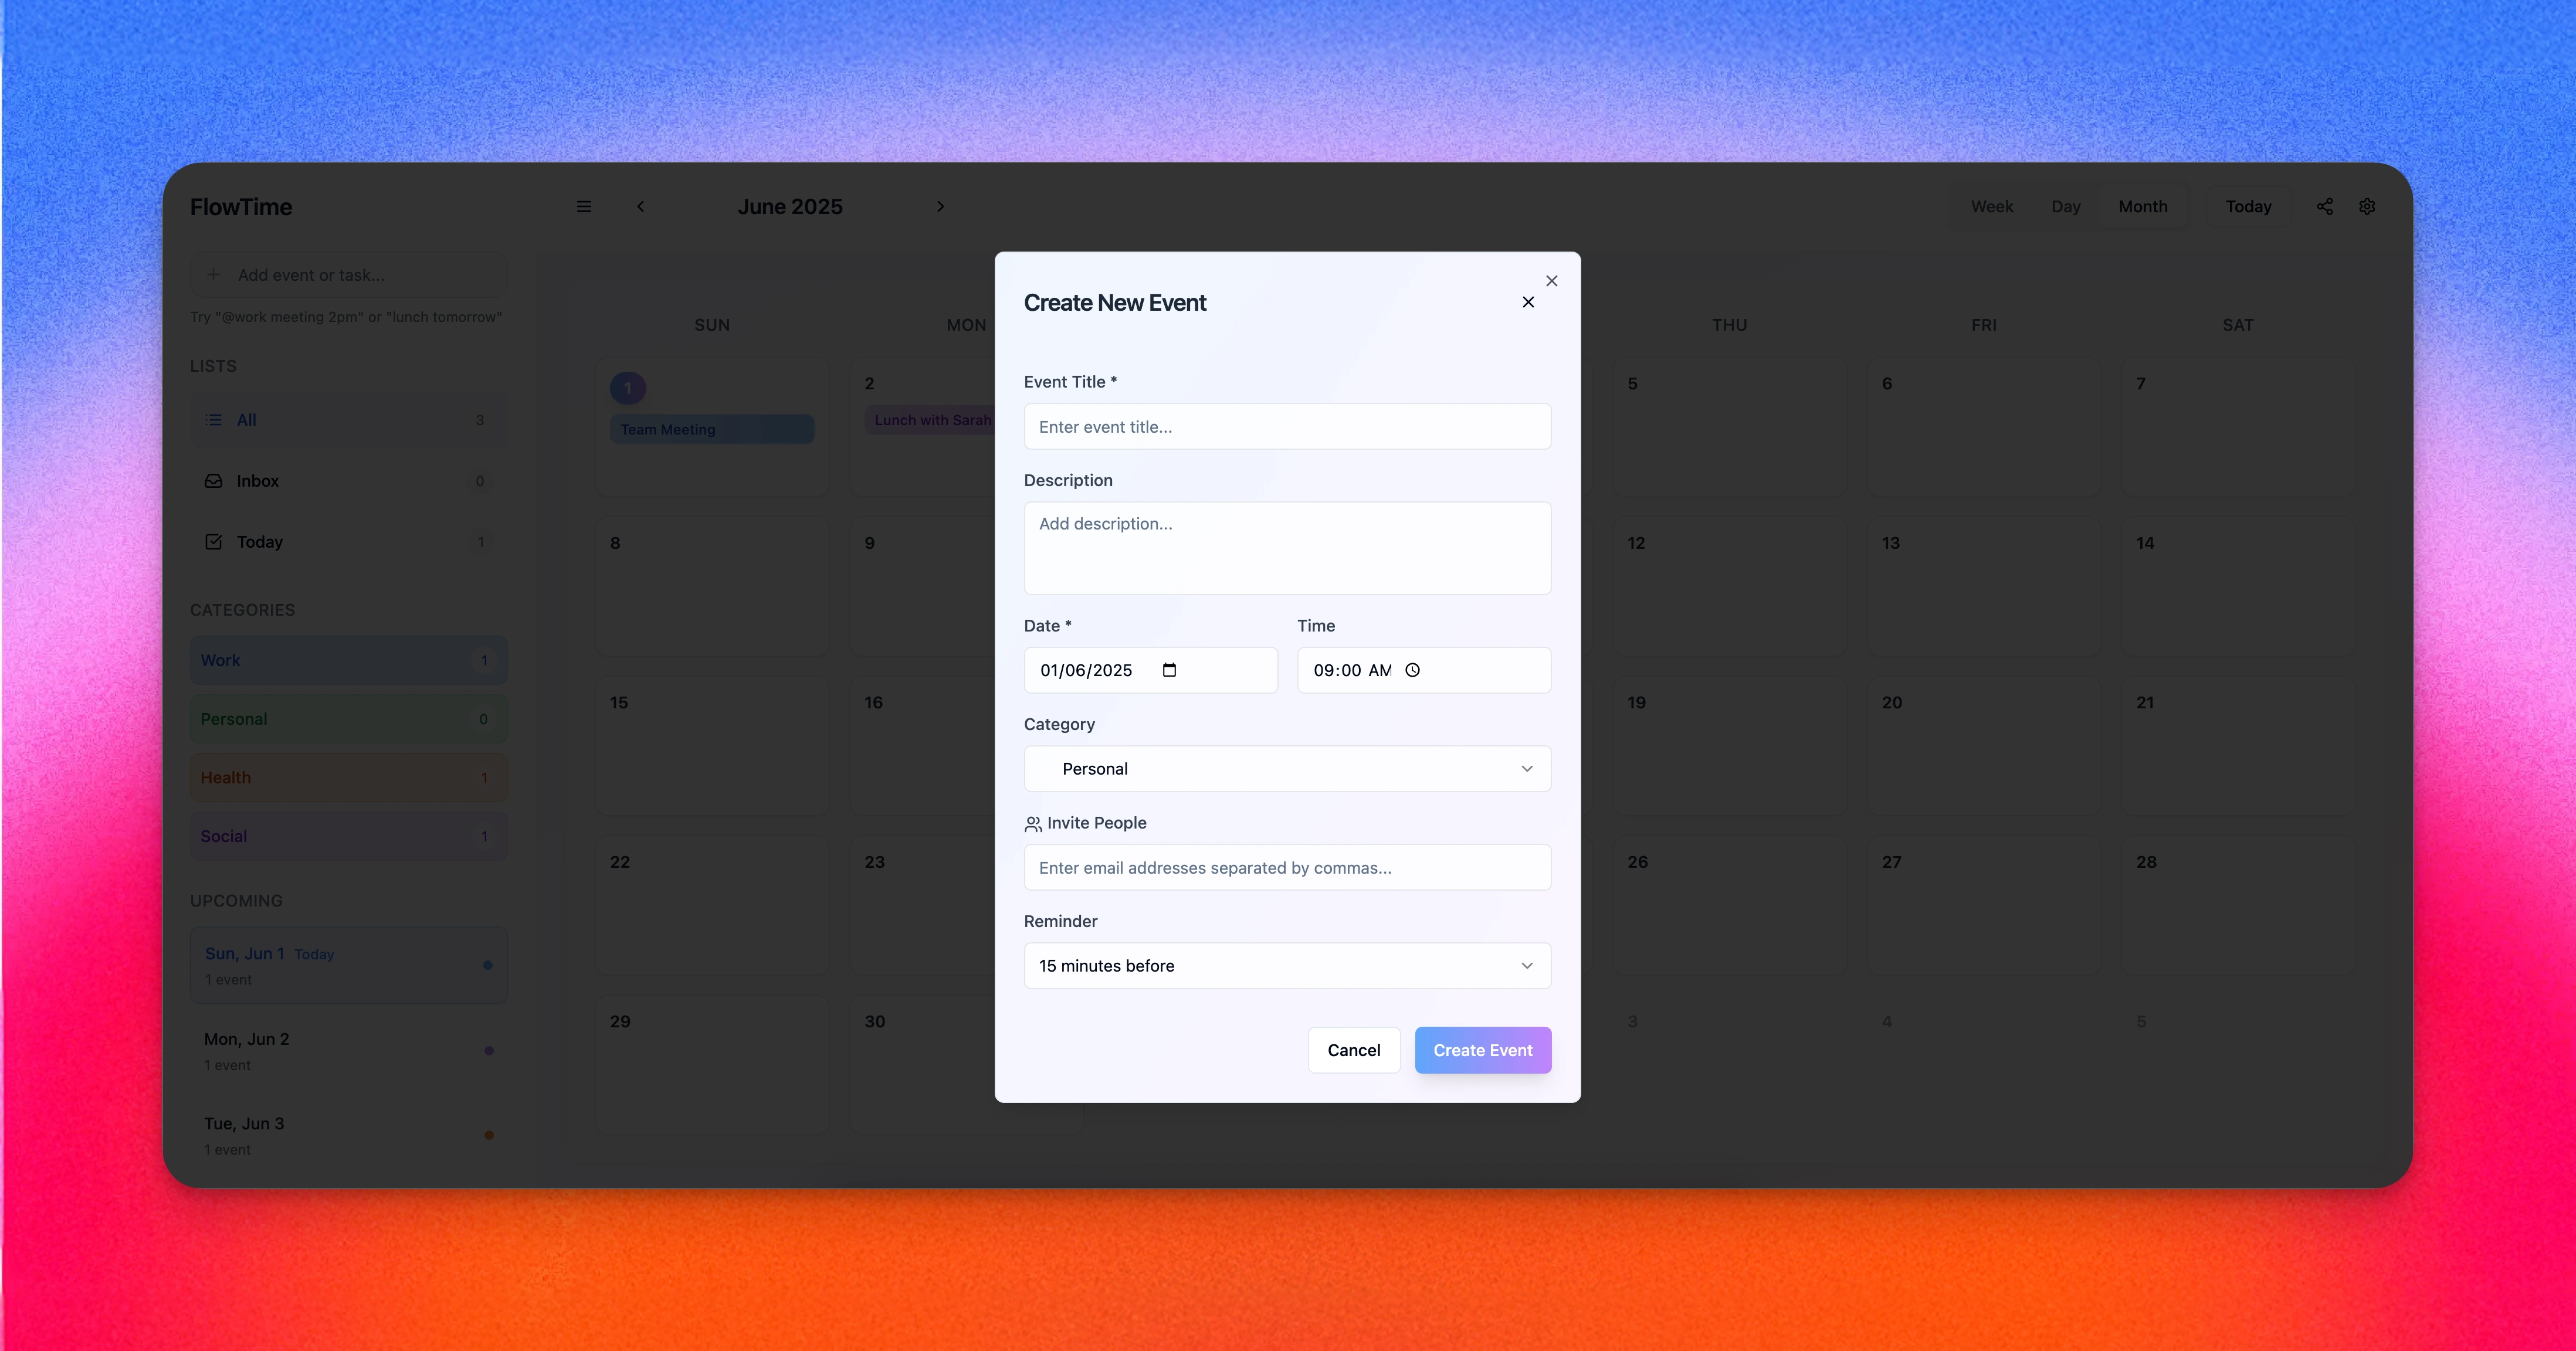Viewport: 2576px width, 1351px height.
Task: Go to next month with right chevron
Action: coord(940,206)
